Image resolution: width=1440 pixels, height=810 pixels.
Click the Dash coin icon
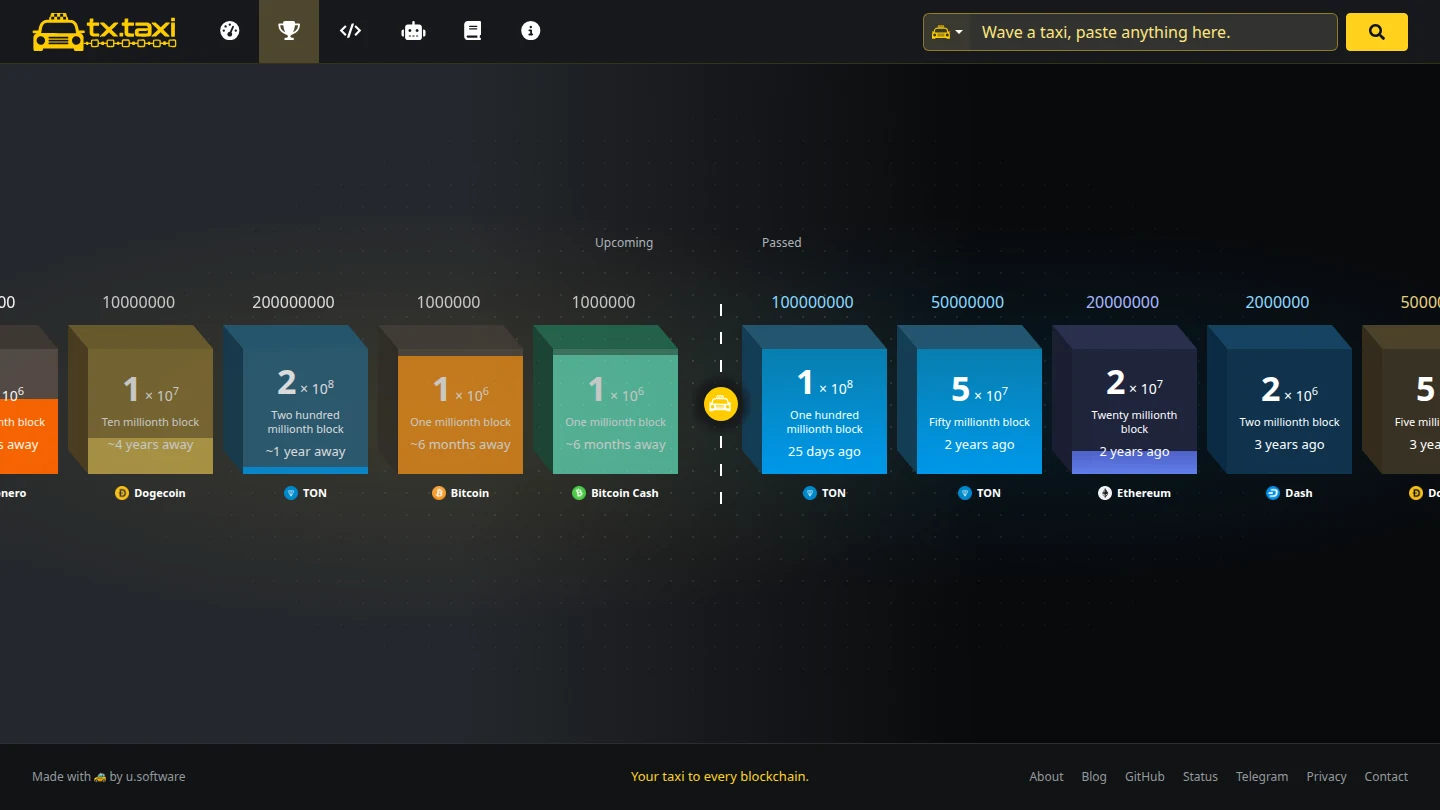[x=1273, y=493]
